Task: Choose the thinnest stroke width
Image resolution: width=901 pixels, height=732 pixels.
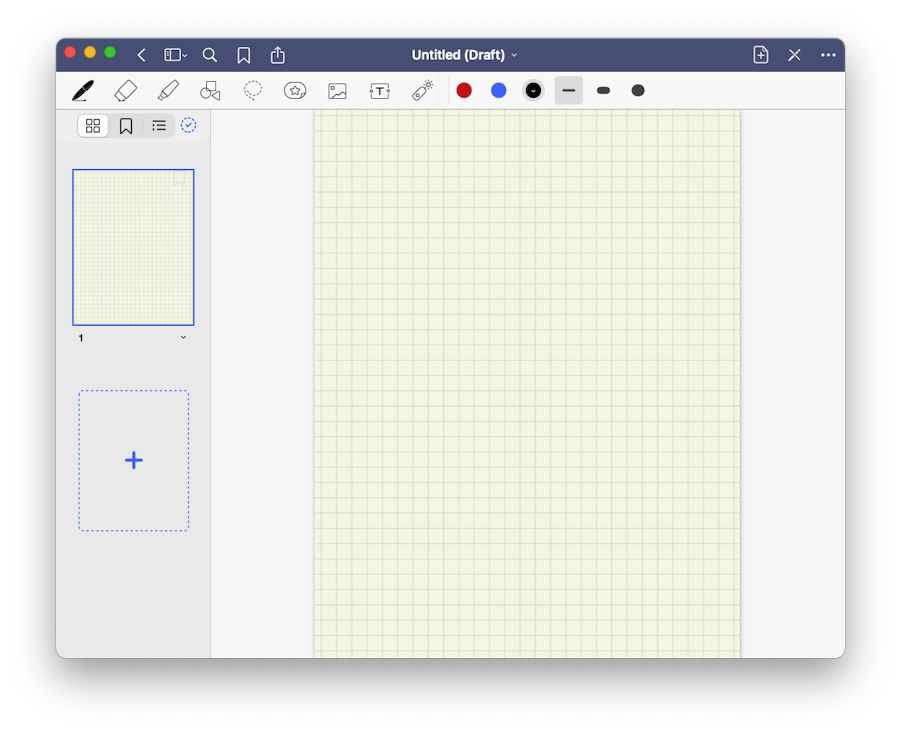Action: [x=568, y=90]
